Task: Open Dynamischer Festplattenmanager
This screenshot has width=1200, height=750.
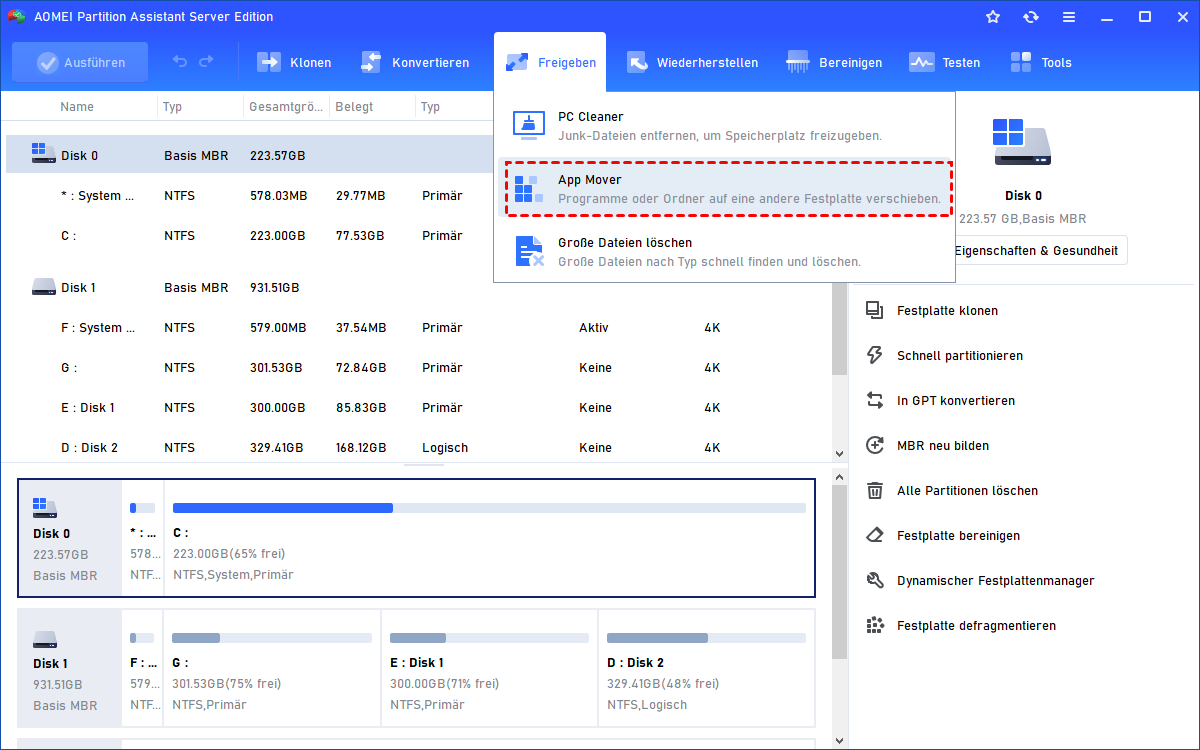Action: [995, 581]
